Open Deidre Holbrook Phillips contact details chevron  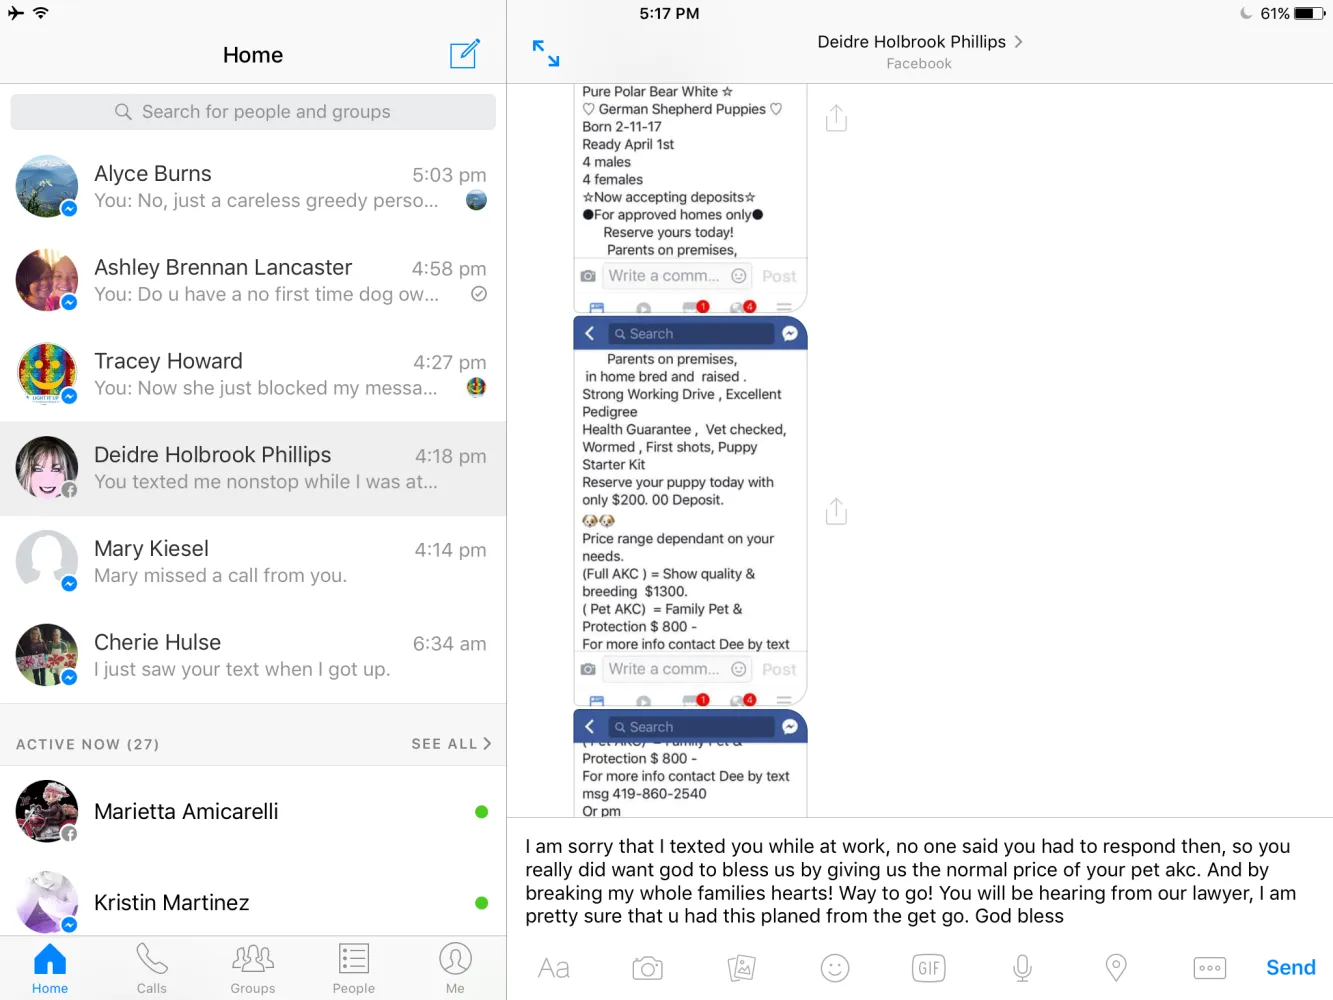tap(1018, 42)
